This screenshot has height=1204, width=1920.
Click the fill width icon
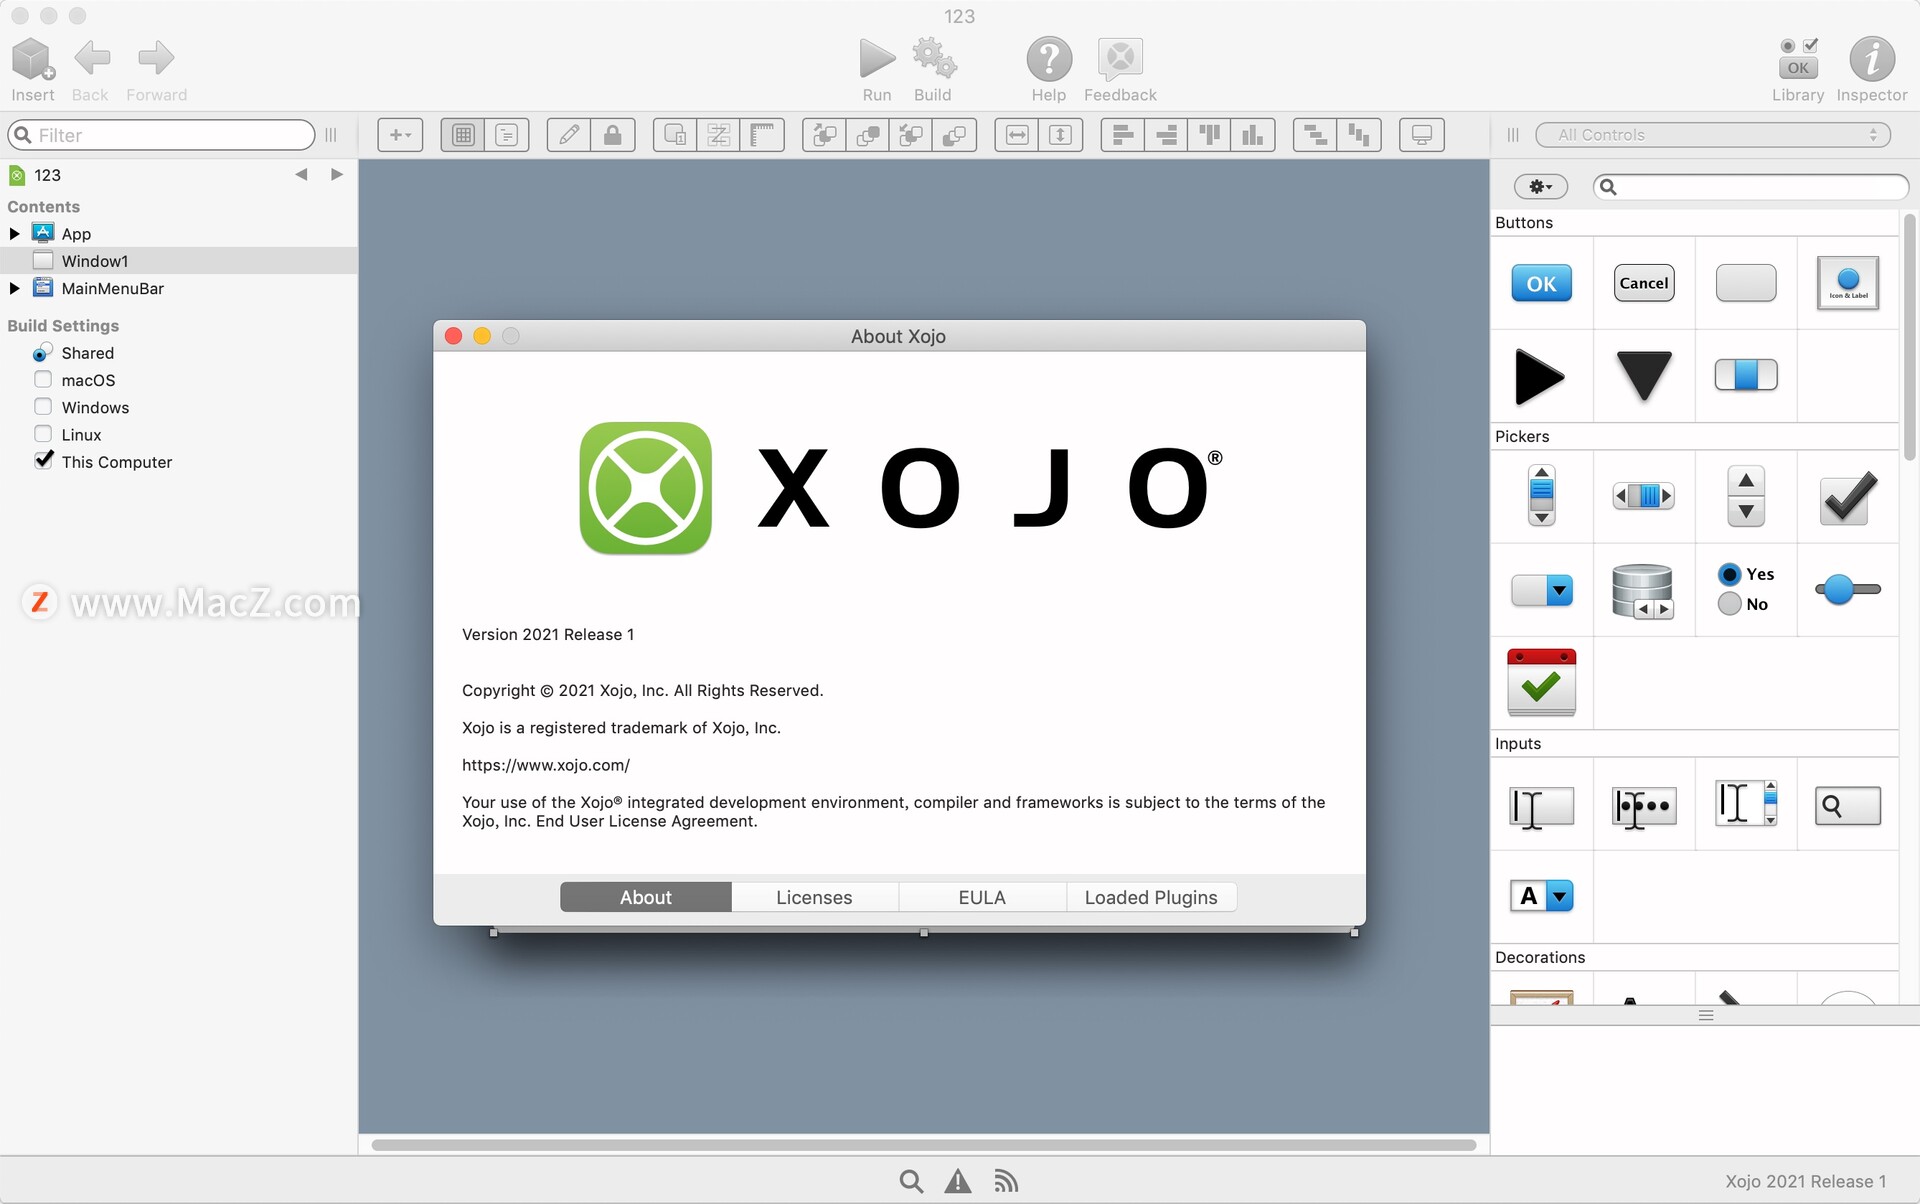click(1017, 135)
